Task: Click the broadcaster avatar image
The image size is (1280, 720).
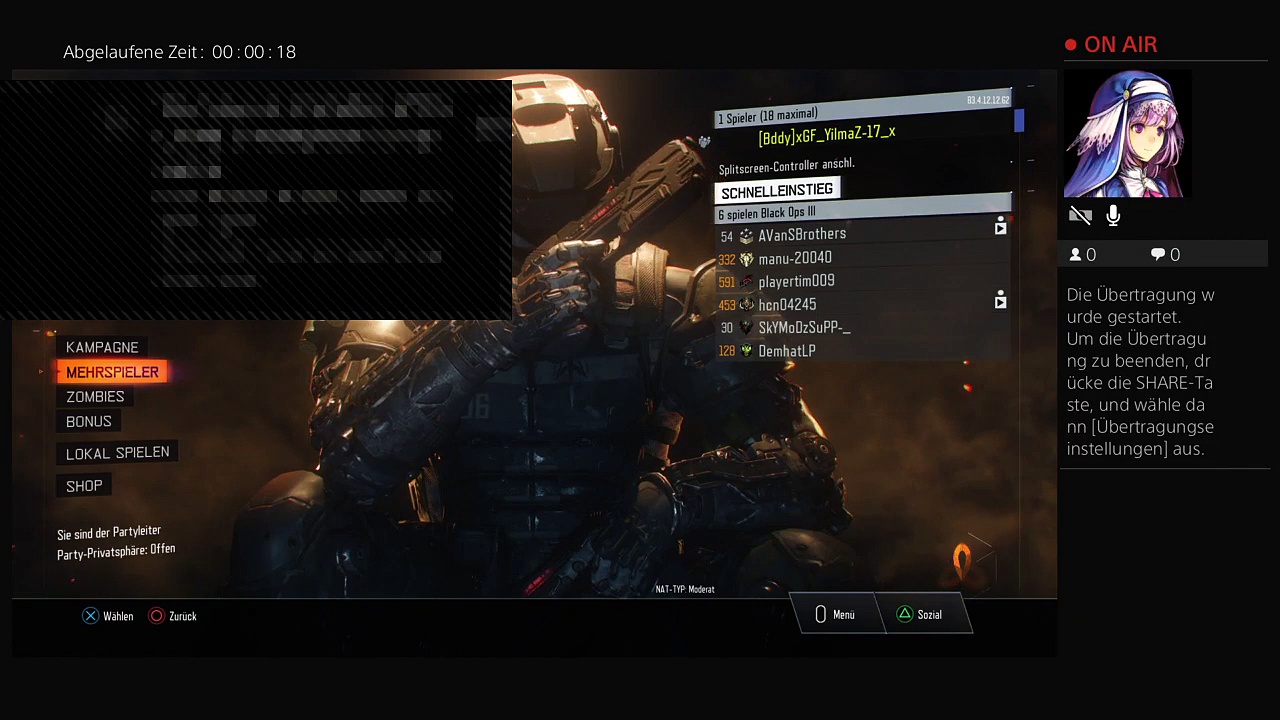Action: coord(1127,134)
